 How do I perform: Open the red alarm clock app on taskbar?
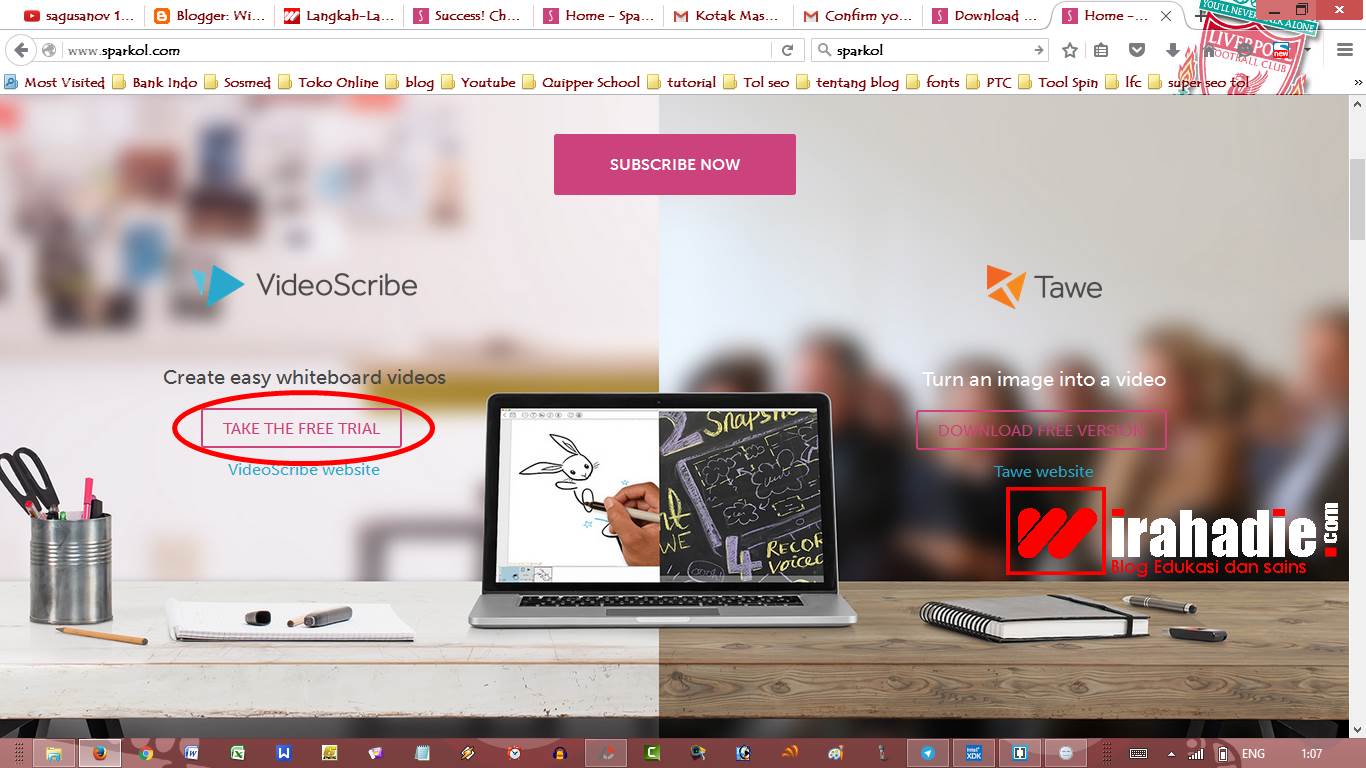tap(514, 753)
